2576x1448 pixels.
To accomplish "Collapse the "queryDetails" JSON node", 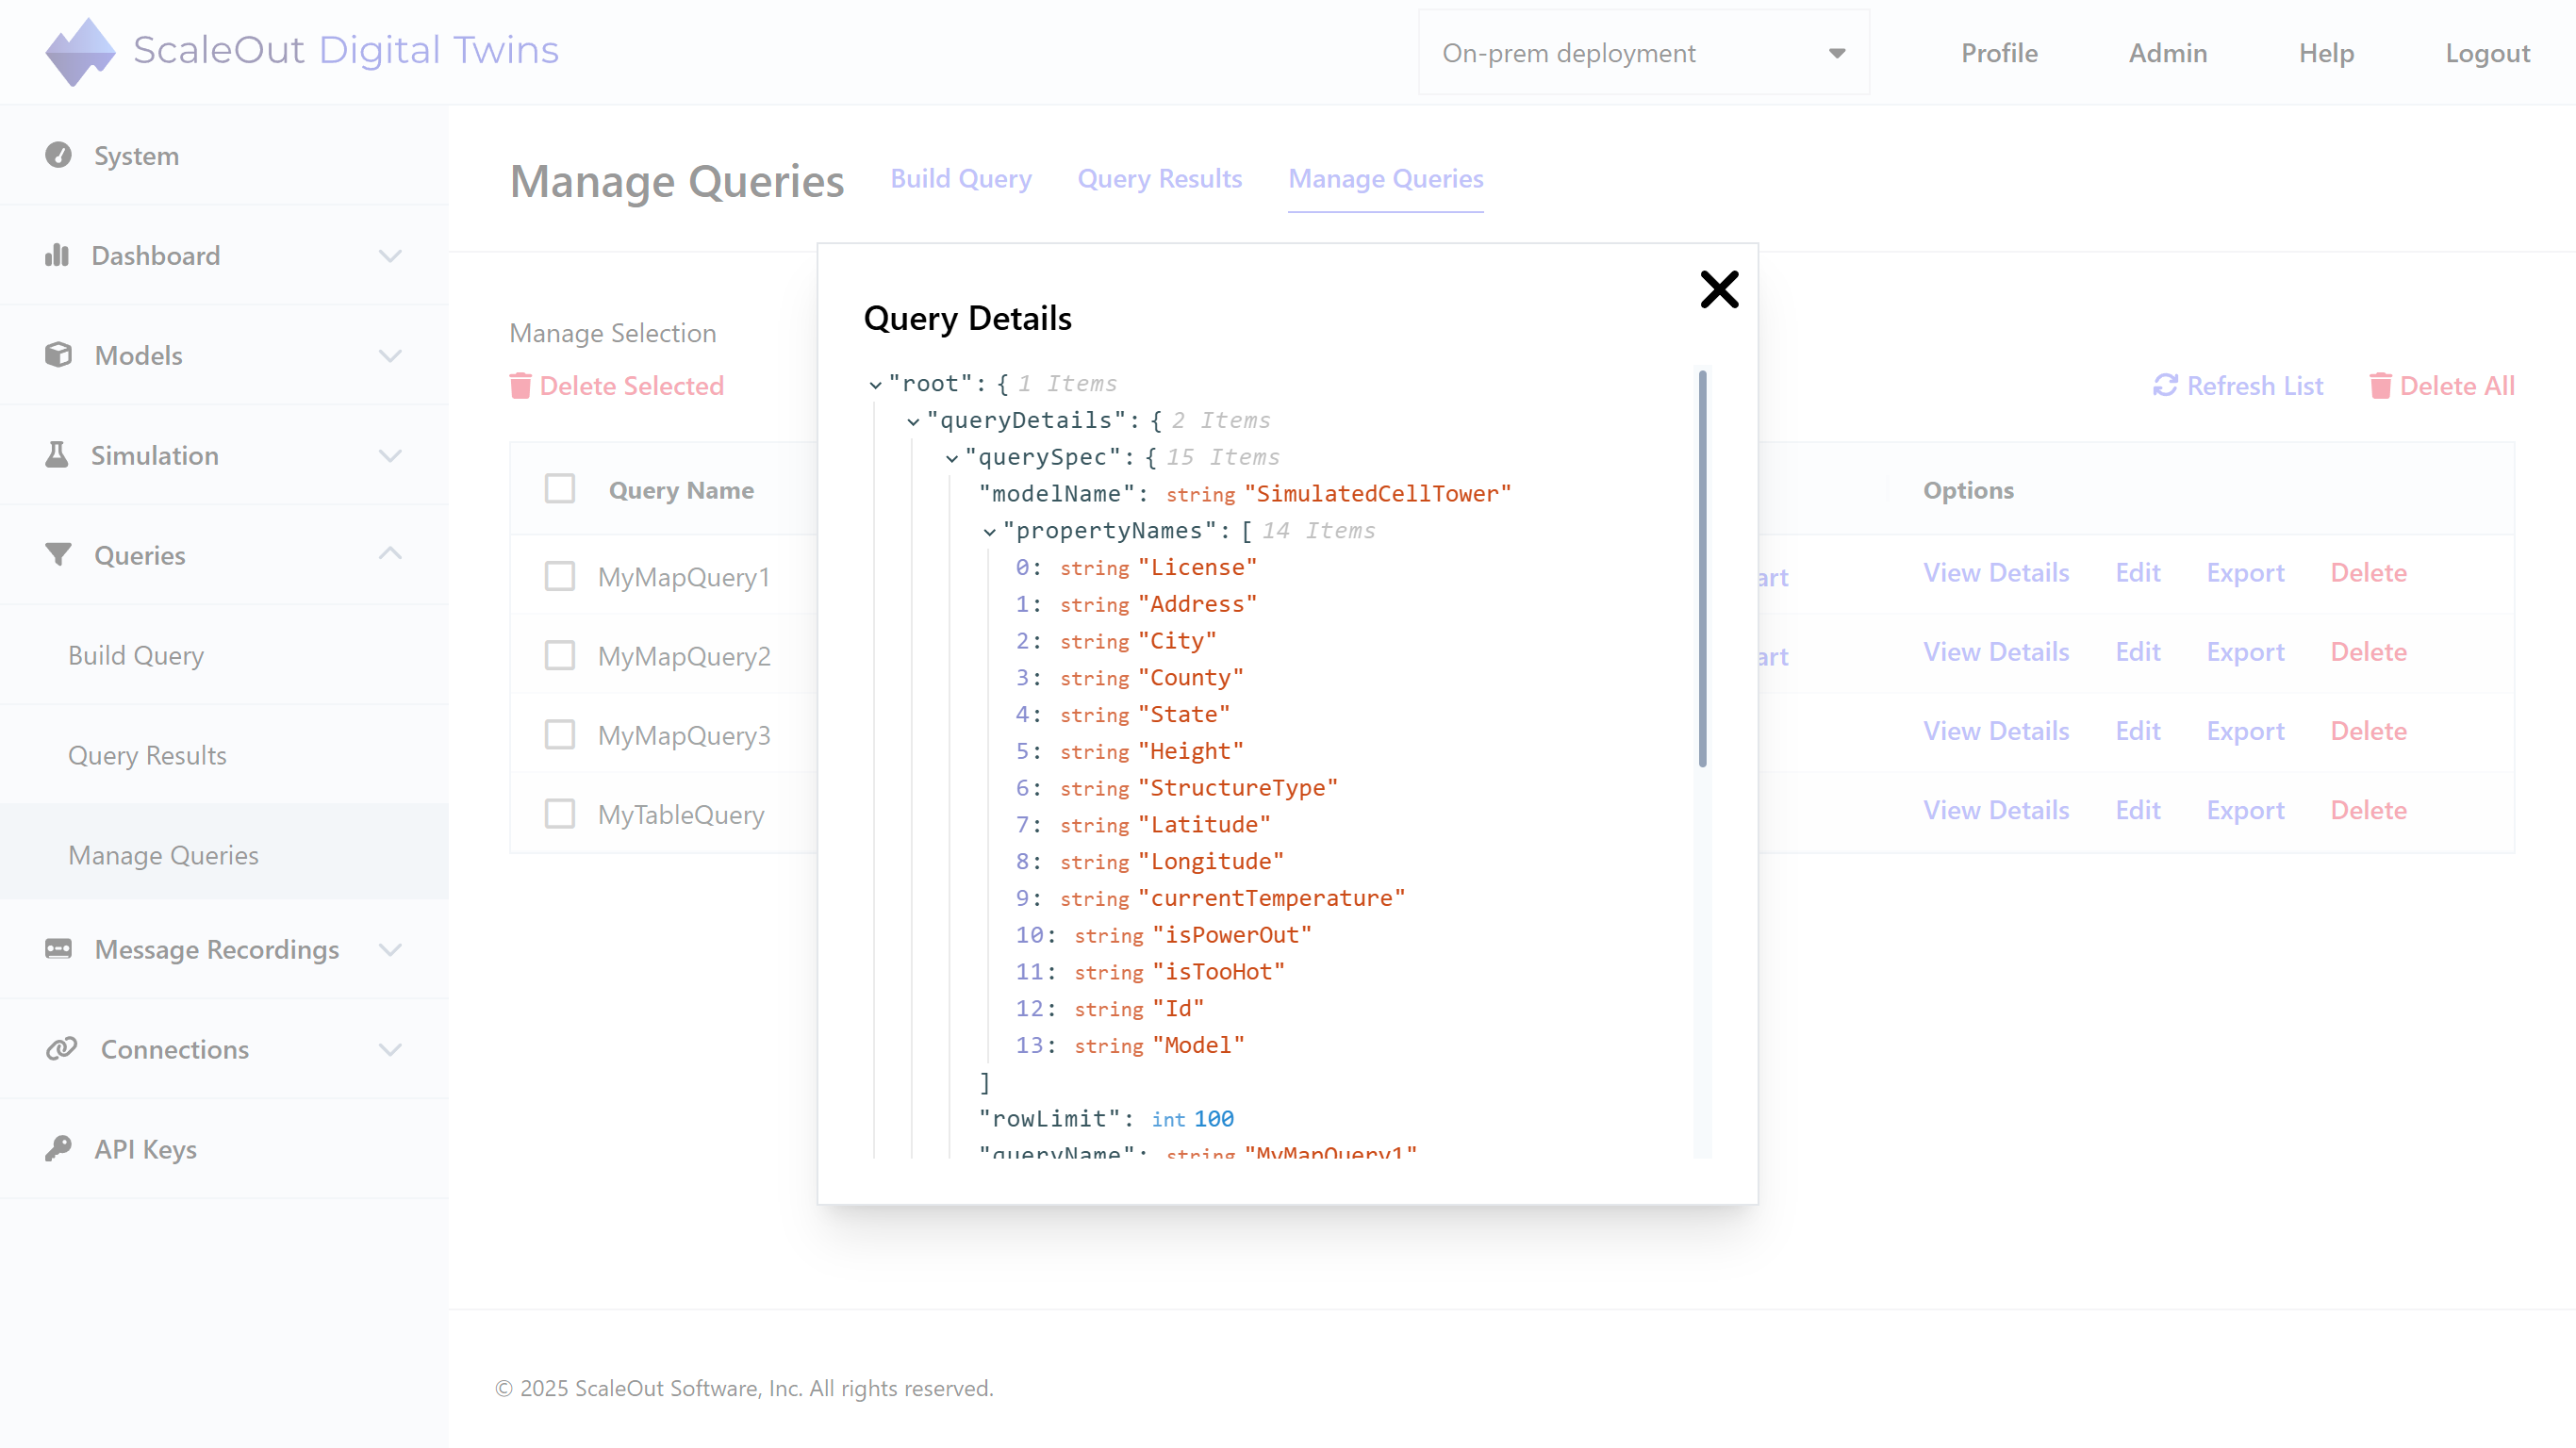I will [913, 422].
